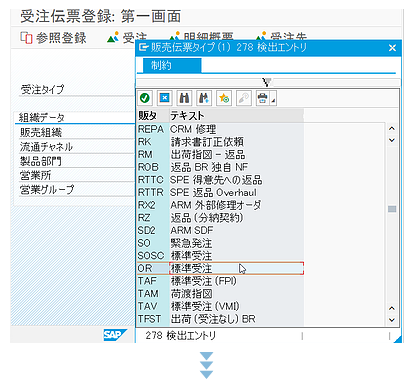Select row RZ 返品 (分納契約)
Image resolution: width=410 pixels, height=384 pixels.
(220, 218)
